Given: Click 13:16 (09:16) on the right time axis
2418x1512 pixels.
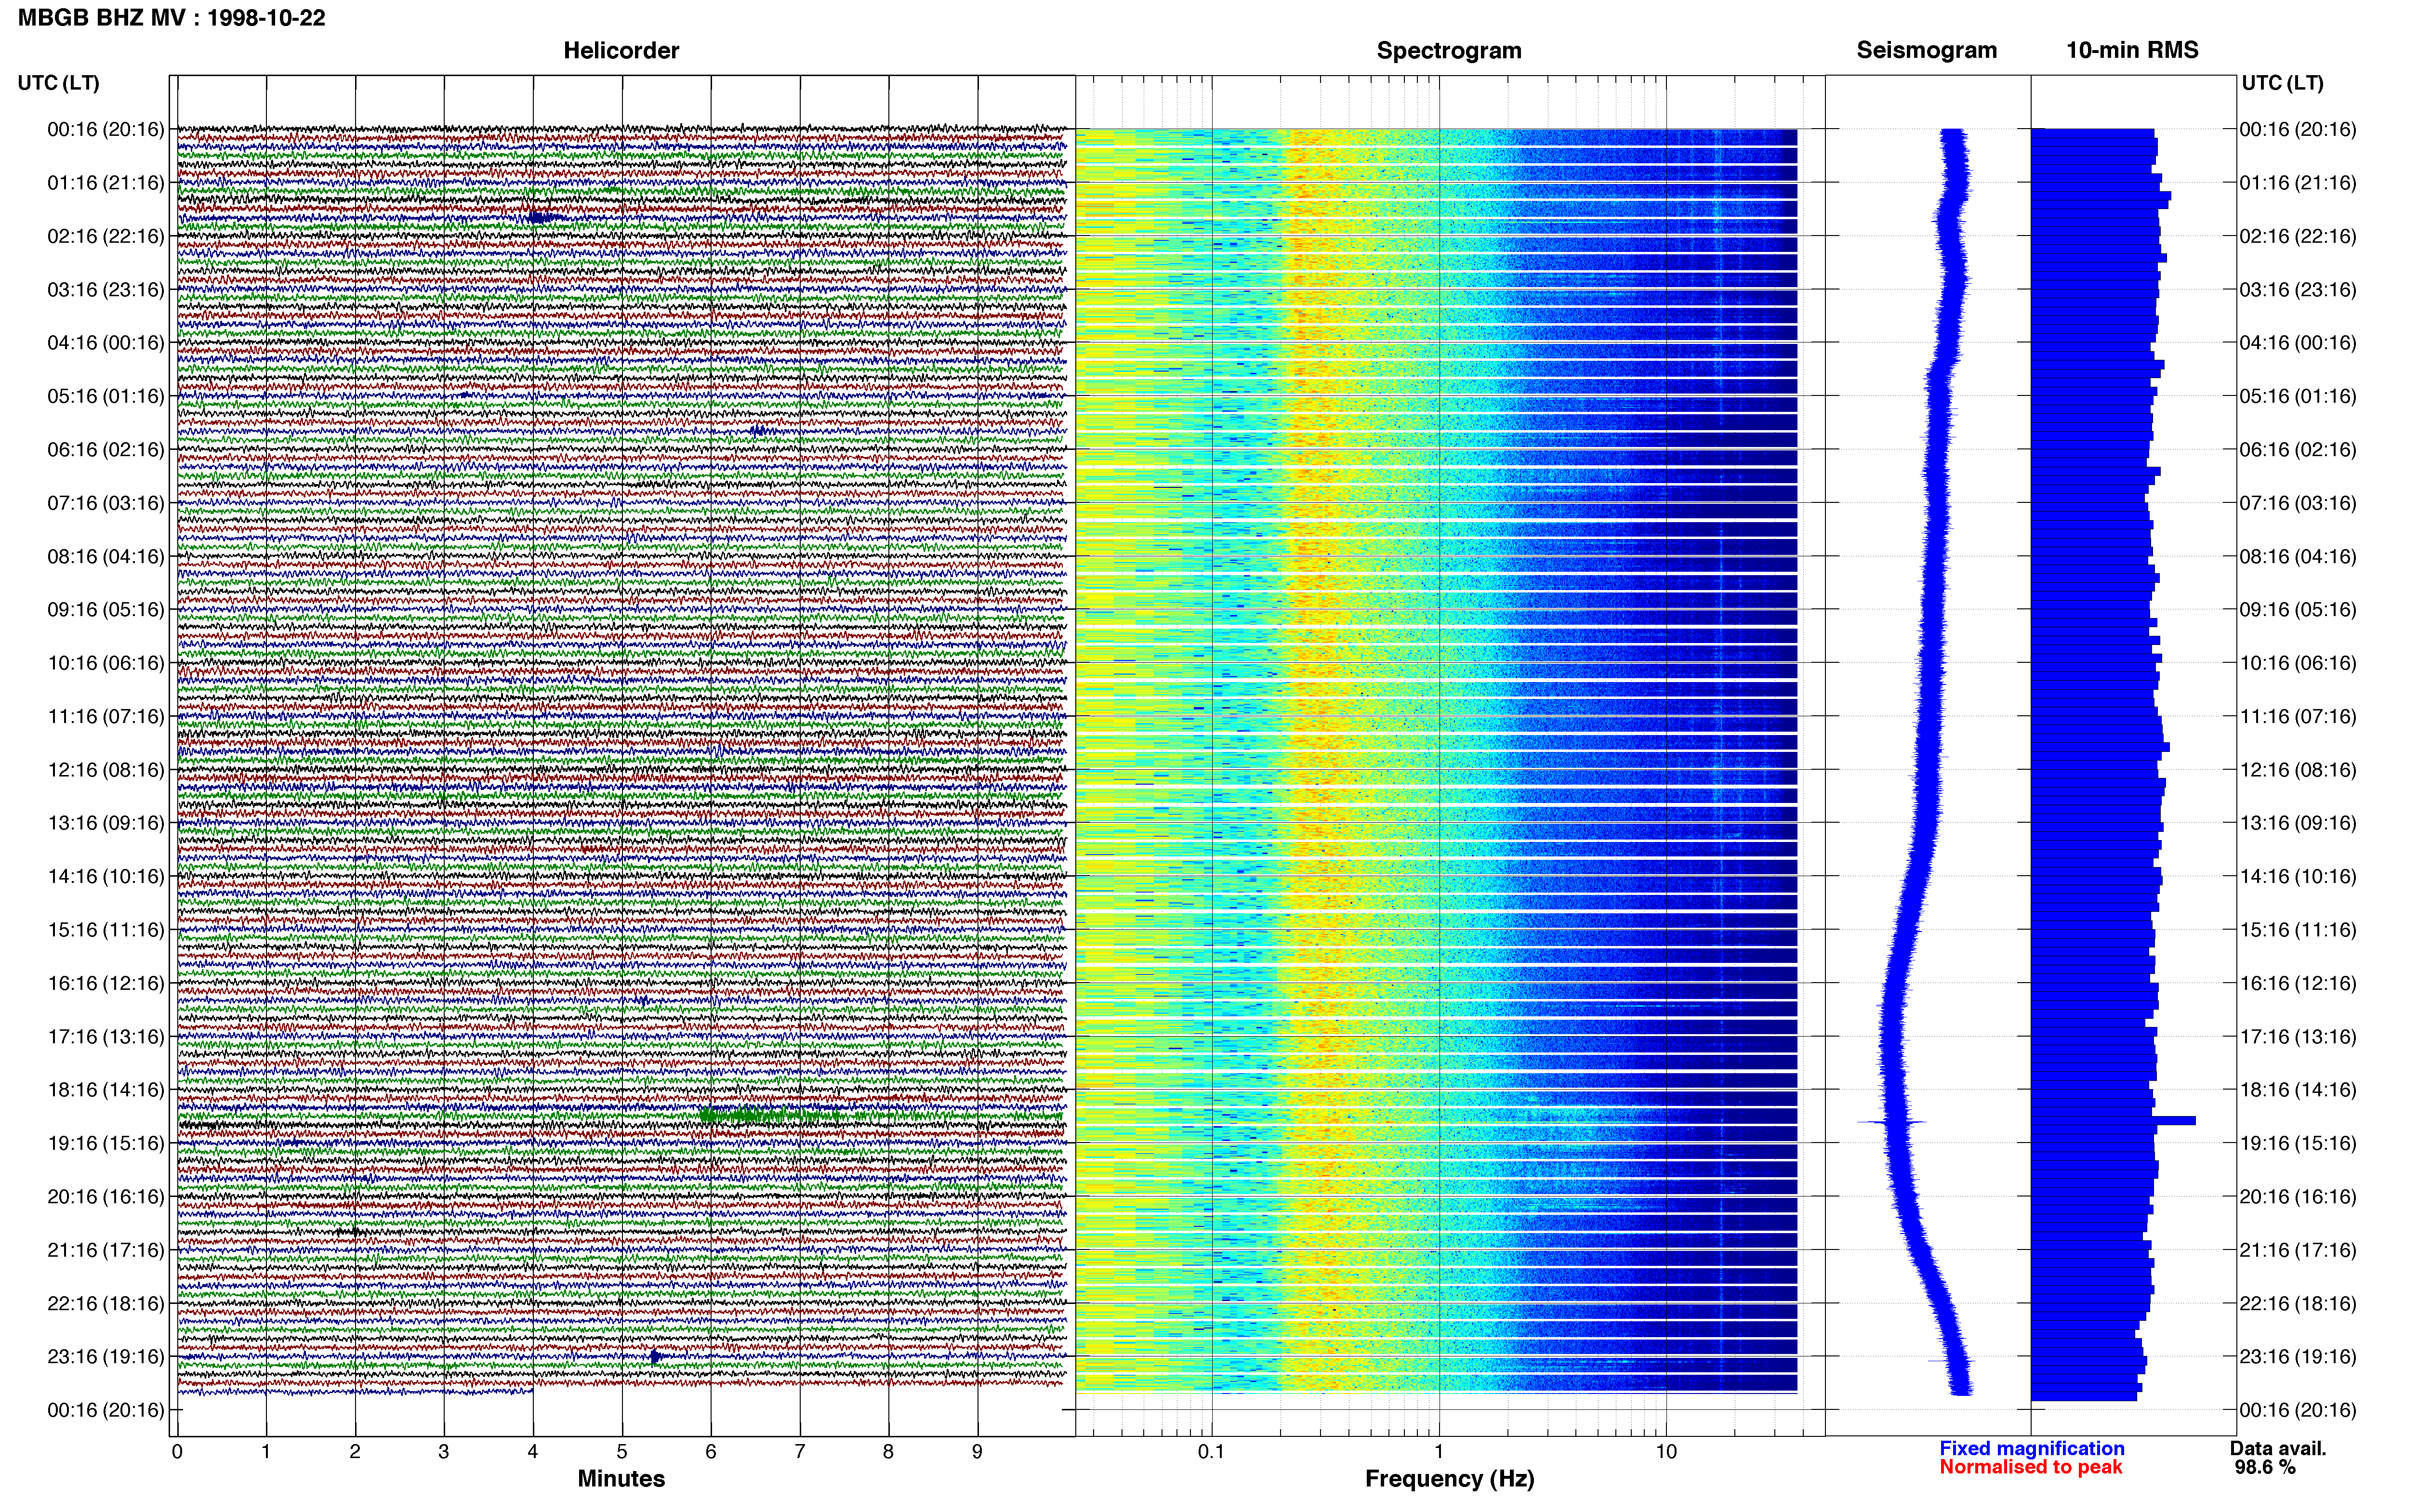Looking at the screenshot, I should coord(2298,823).
